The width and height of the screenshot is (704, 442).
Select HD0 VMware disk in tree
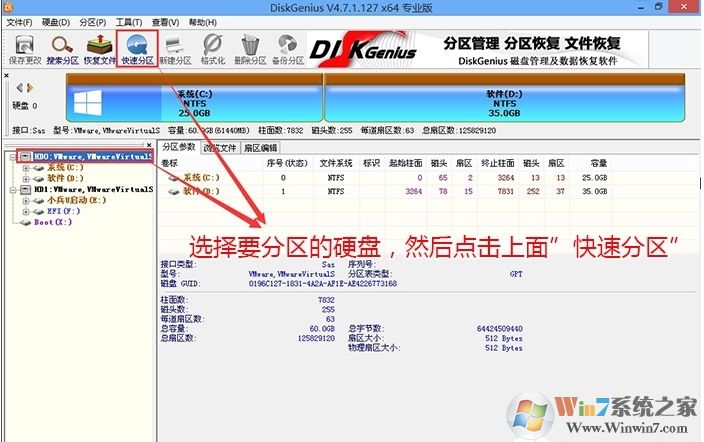pyautogui.click(x=92, y=156)
